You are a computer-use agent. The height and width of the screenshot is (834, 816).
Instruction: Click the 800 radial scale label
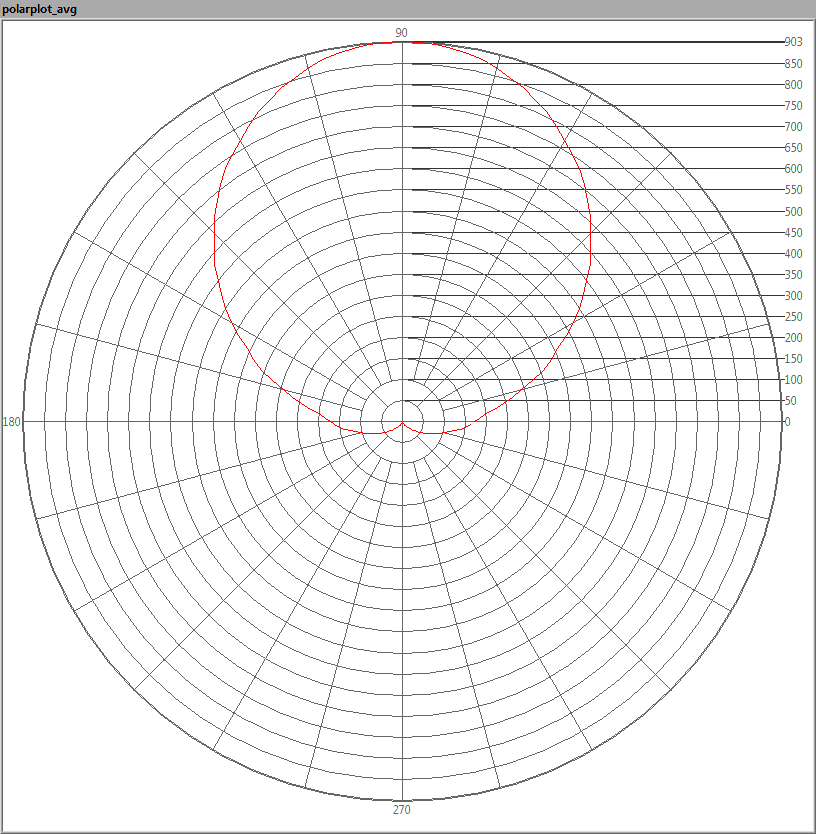(x=793, y=85)
